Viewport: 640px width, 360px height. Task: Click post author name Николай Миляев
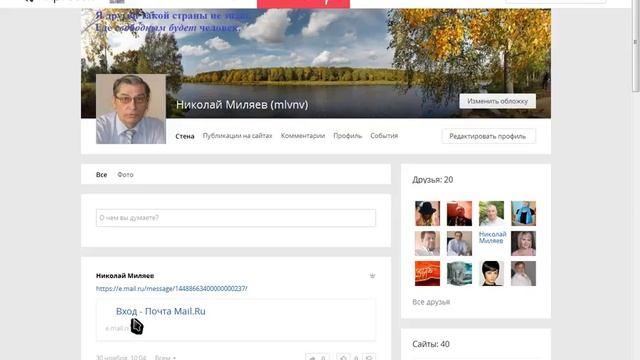pos(125,276)
